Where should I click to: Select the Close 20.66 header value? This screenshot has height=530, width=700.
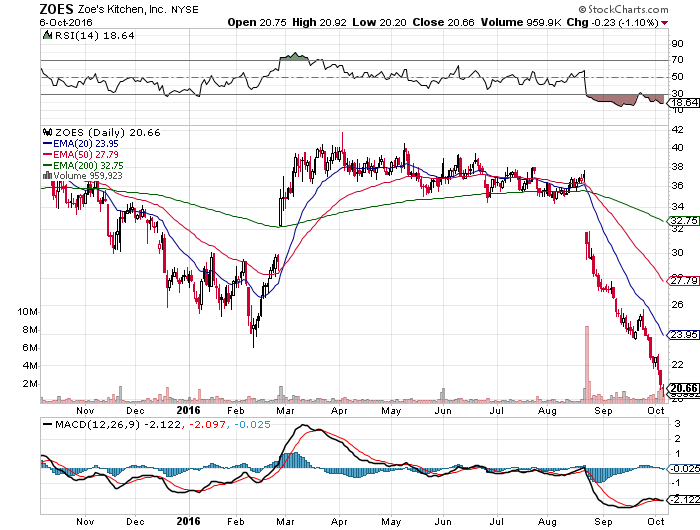point(443,22)
